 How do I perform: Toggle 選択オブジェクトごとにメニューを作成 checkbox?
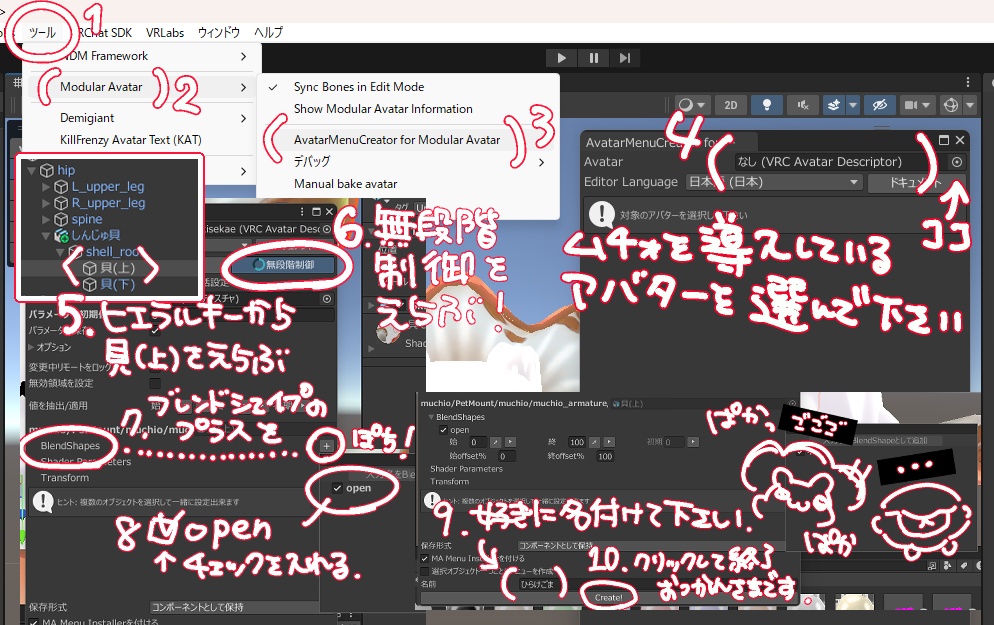pos(425,571)
